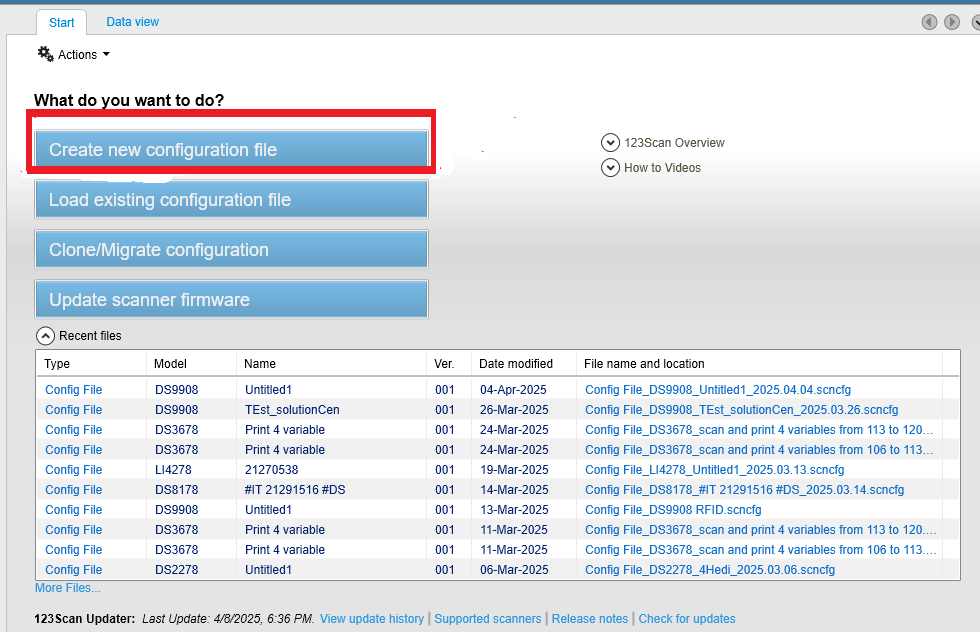Image resolution: width=980 pixels, height=632 pixels.
Task: Go to next tab with right arrow icon
Action: (952, 22)
